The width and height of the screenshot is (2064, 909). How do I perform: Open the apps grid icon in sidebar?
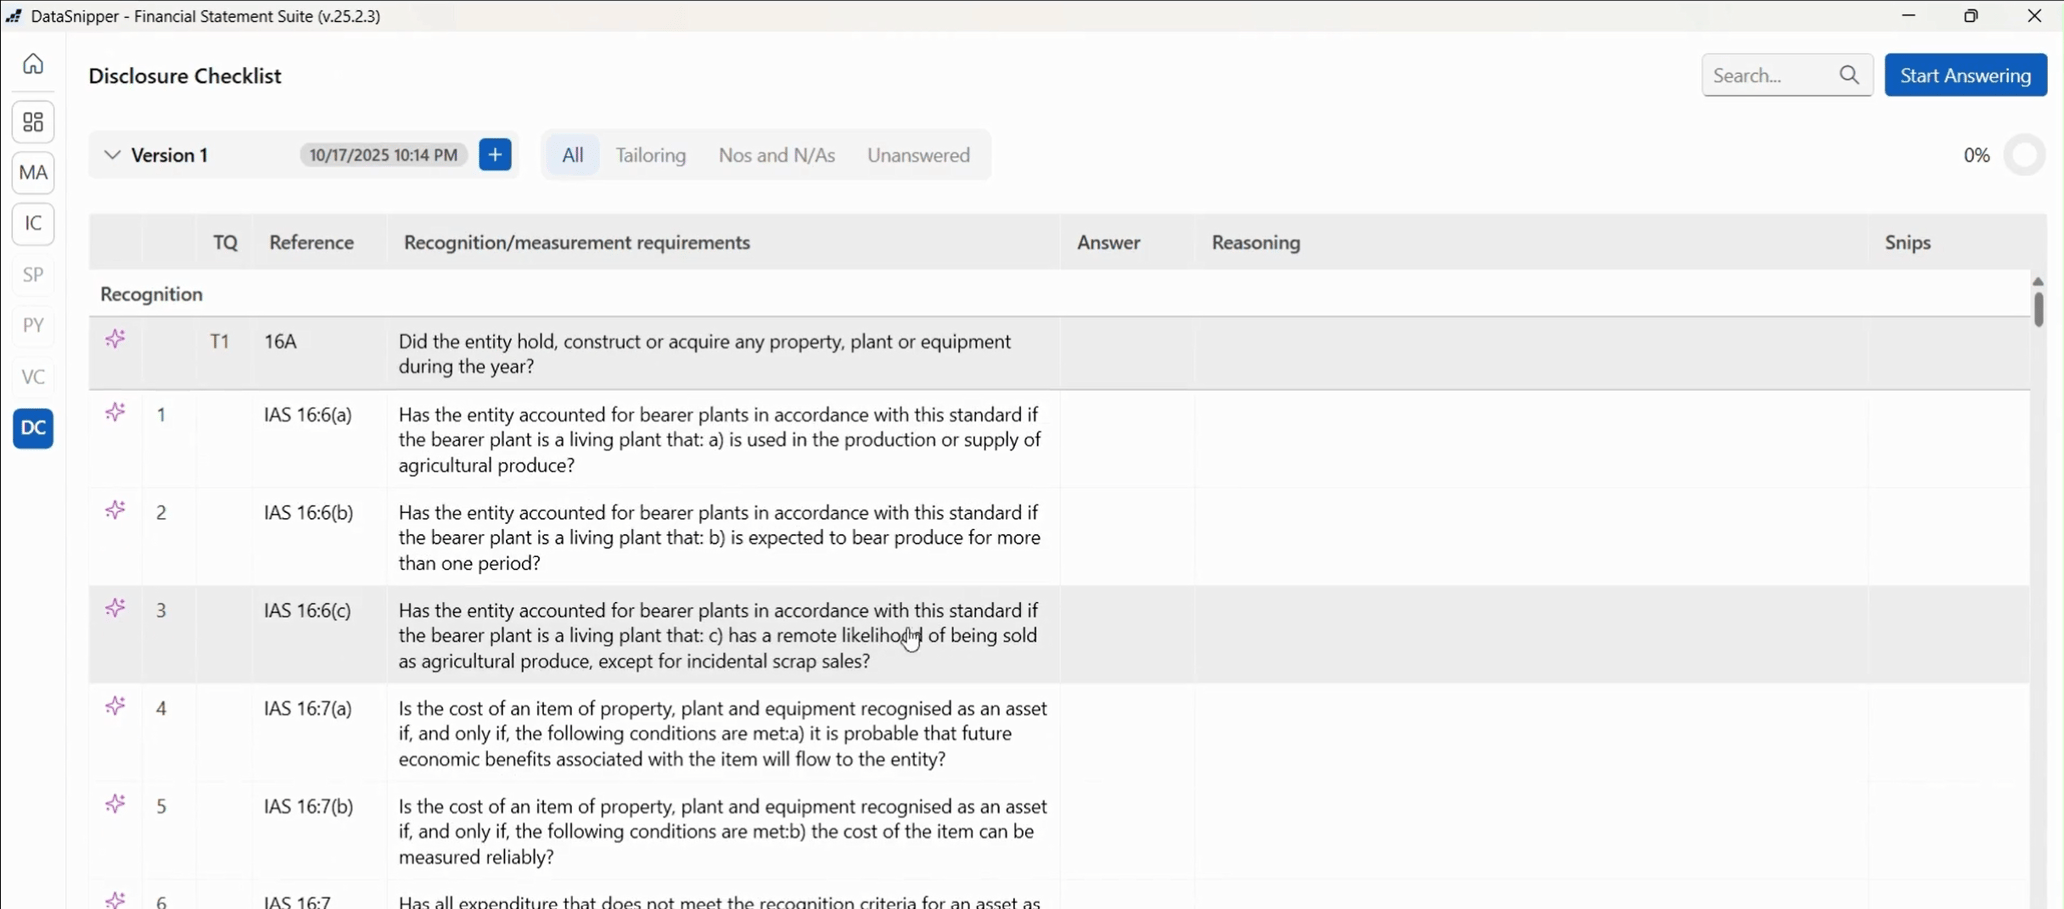(33, 122)
